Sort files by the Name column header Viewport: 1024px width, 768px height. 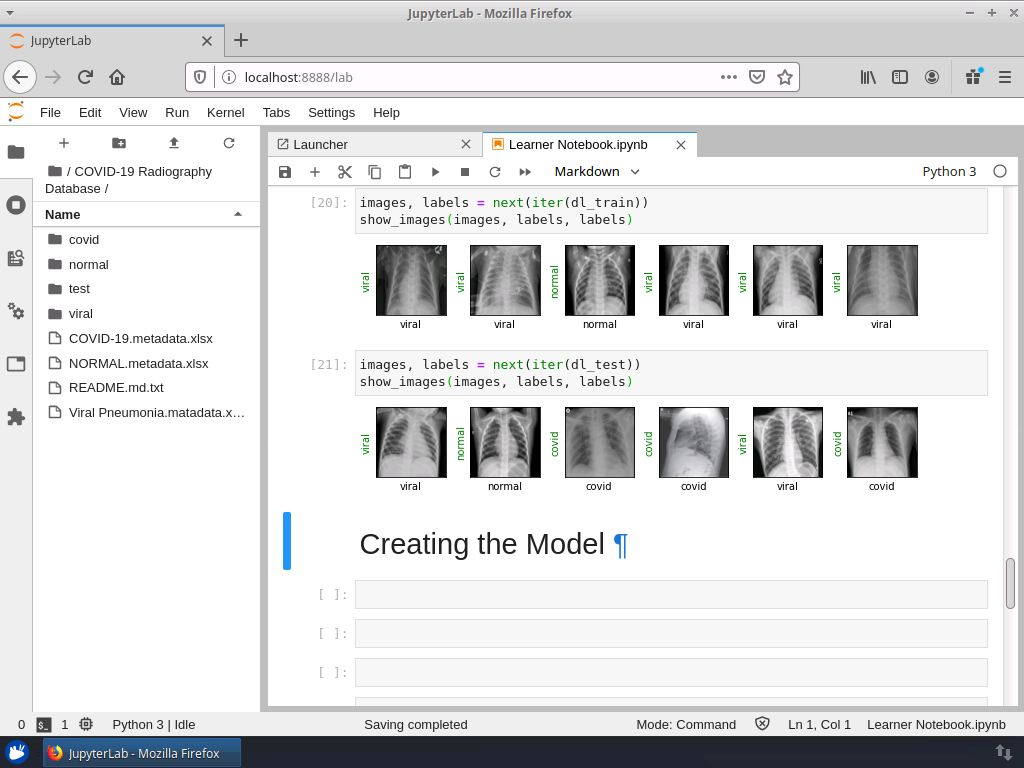point(146,214)
